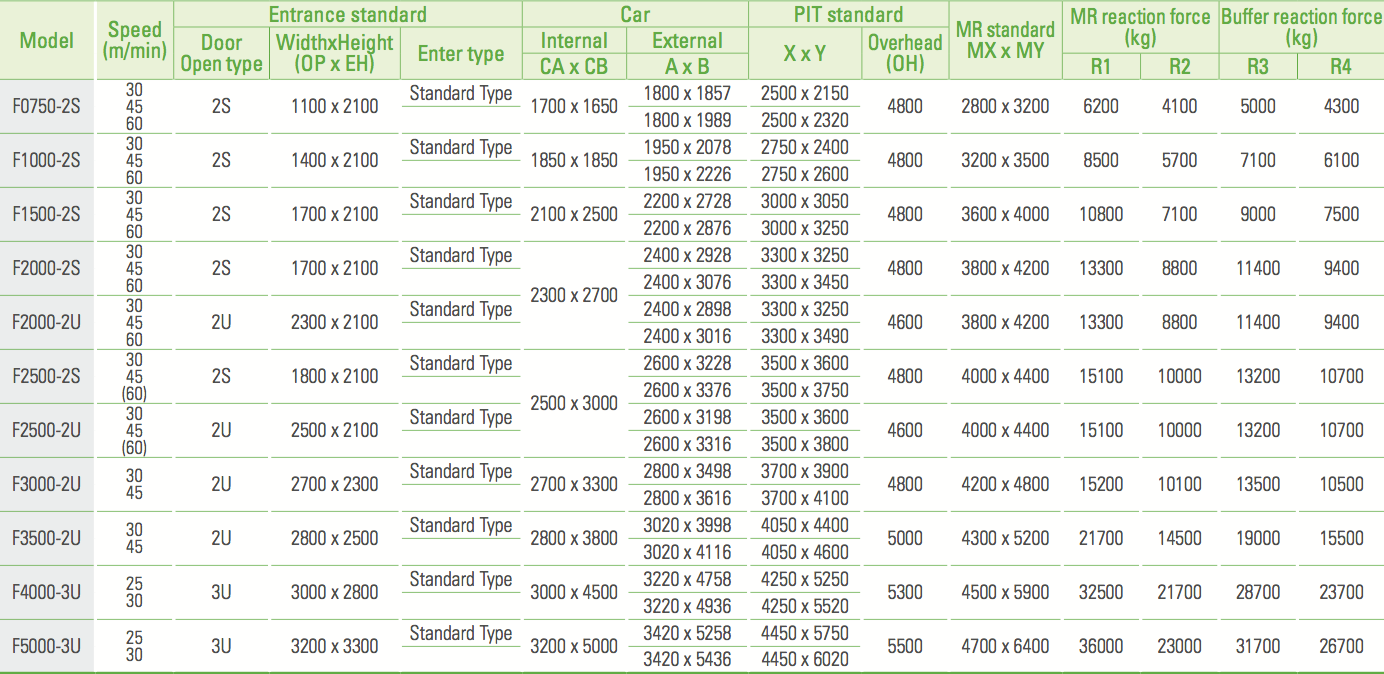Click the F0750-2S model row label

tap(47, 106)
